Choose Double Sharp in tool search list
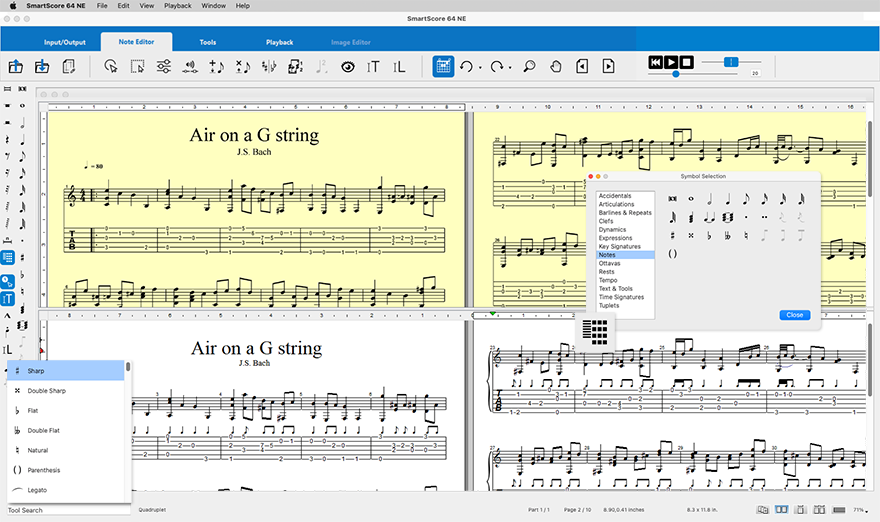 point(66,391)
